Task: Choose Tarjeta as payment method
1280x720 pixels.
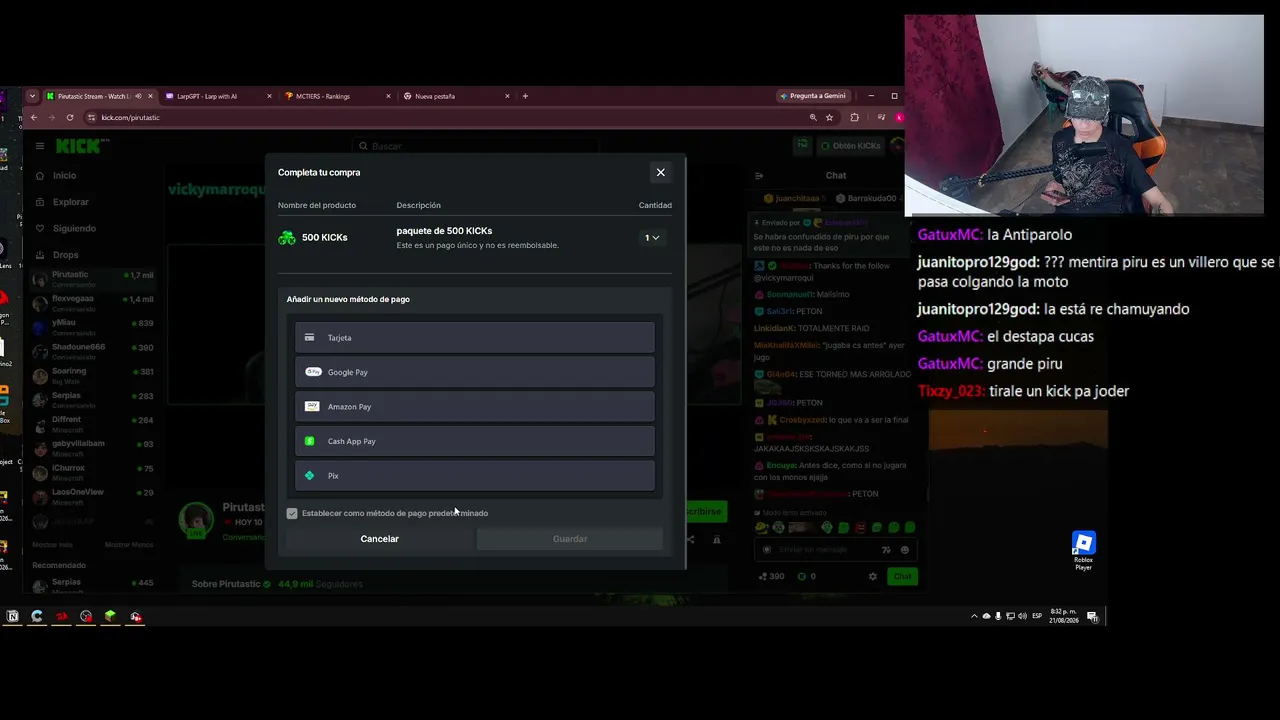Action: coord(475,338)
